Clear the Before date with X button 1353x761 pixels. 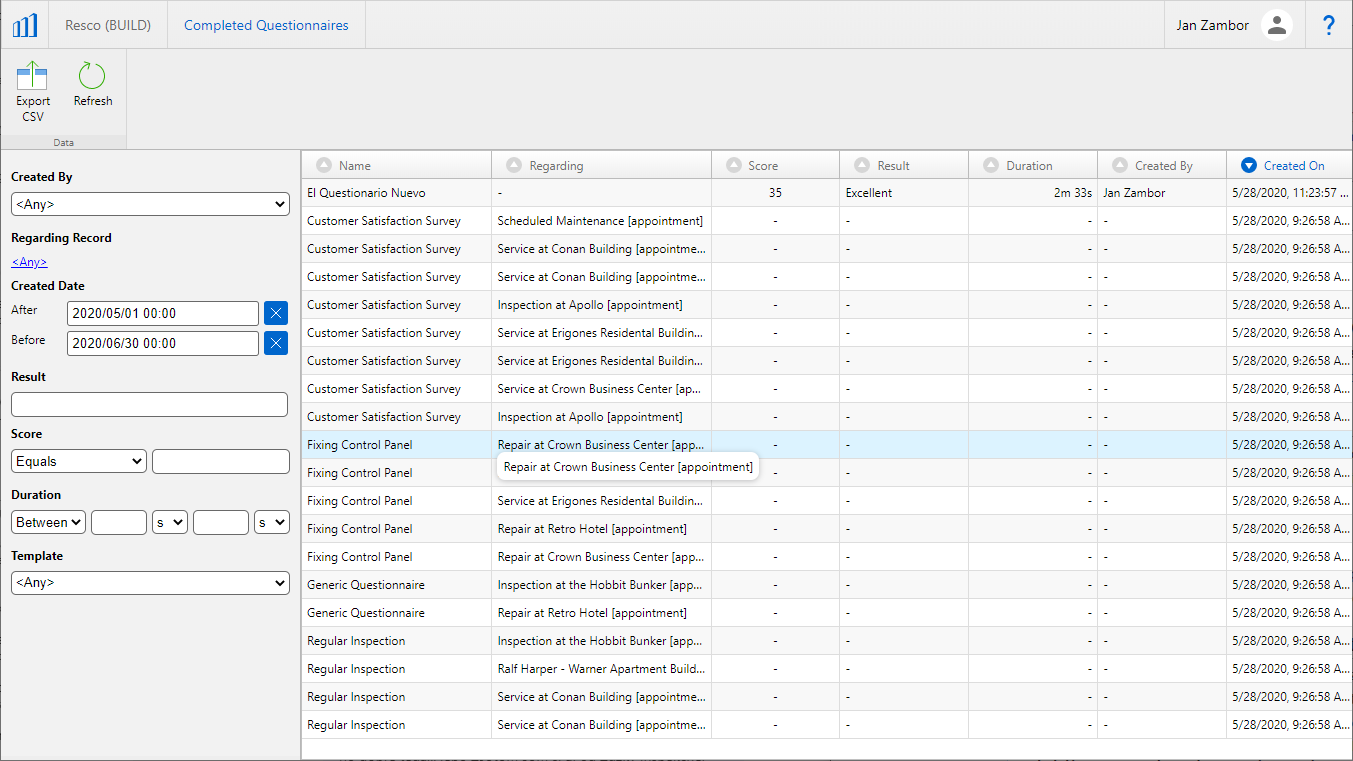276,343
